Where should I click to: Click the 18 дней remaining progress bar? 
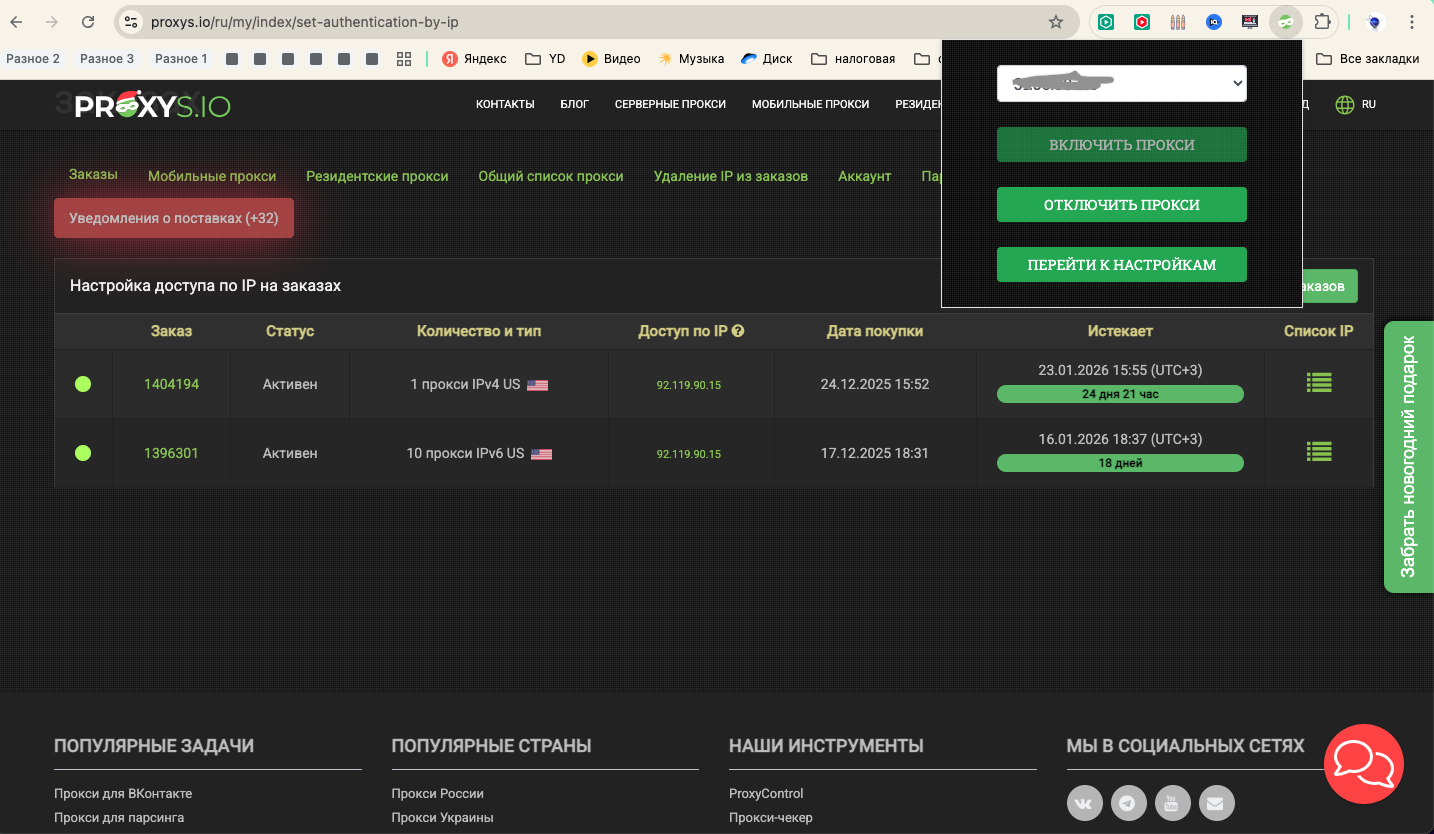[x=1120, y=463]
